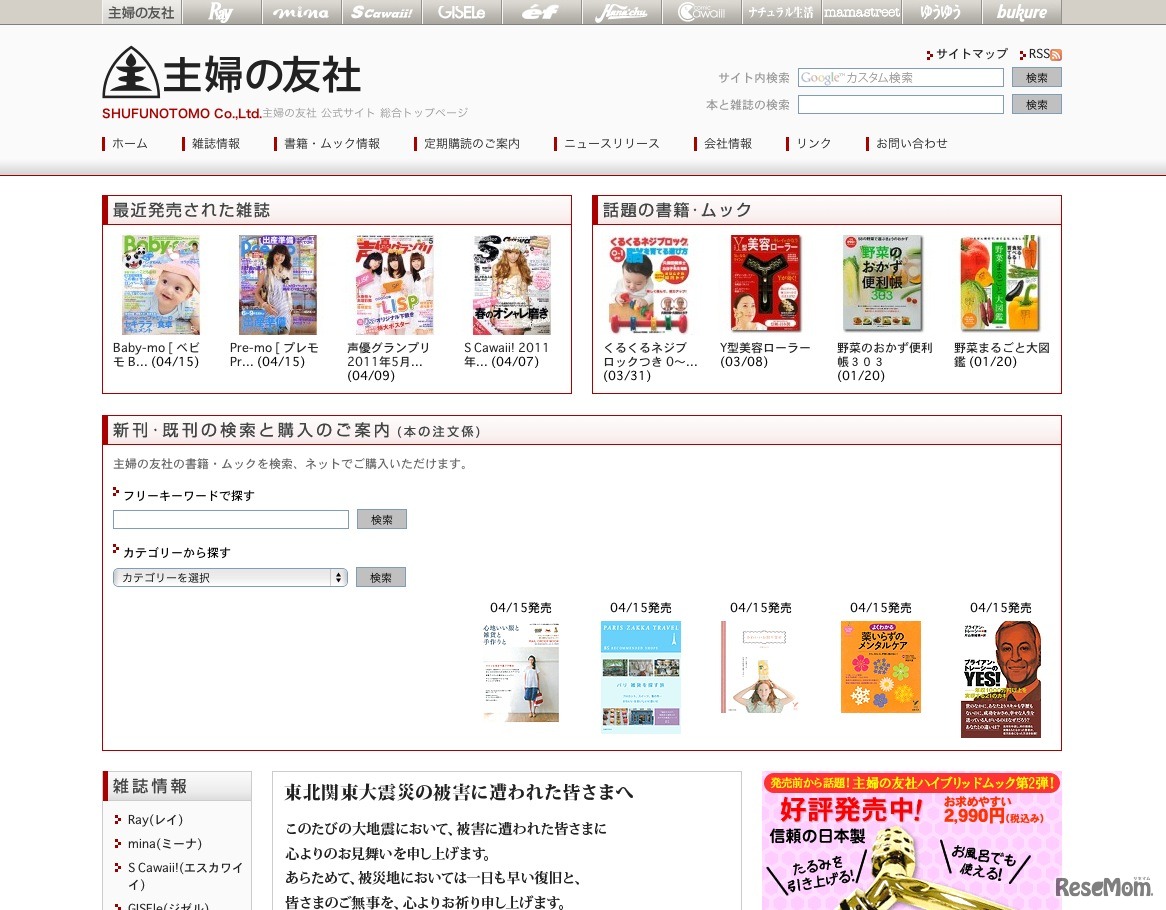The height and width of the screenshot is (910, 1166).
Task: Click 検索 button next to category dropdown
Action: click(381, 578)
